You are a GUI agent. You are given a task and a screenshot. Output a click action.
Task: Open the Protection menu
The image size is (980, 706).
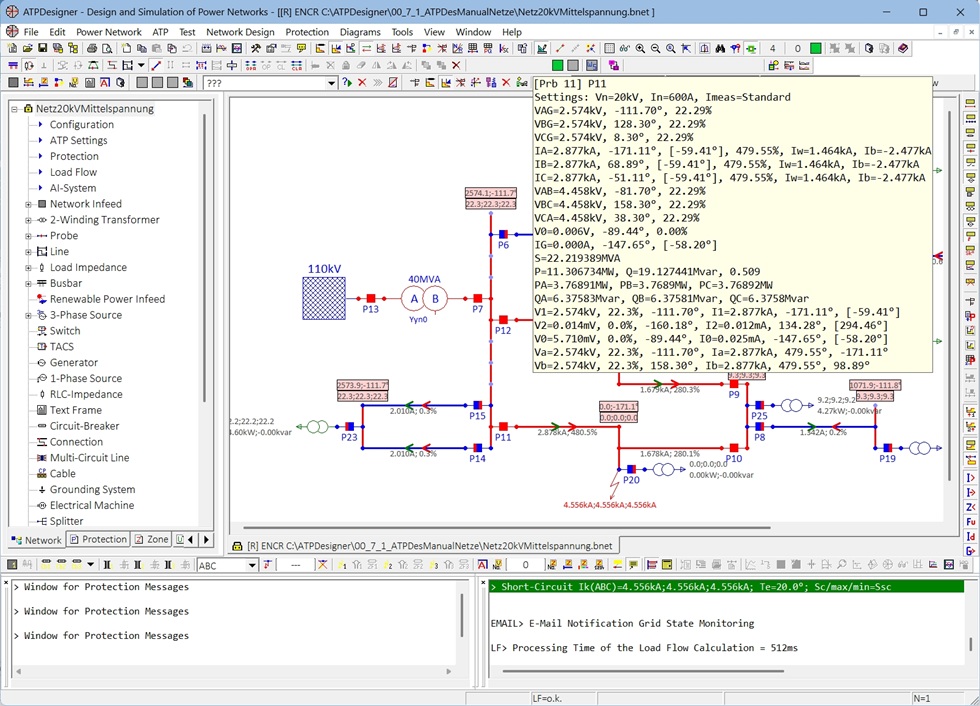click(x=306, y=32)
